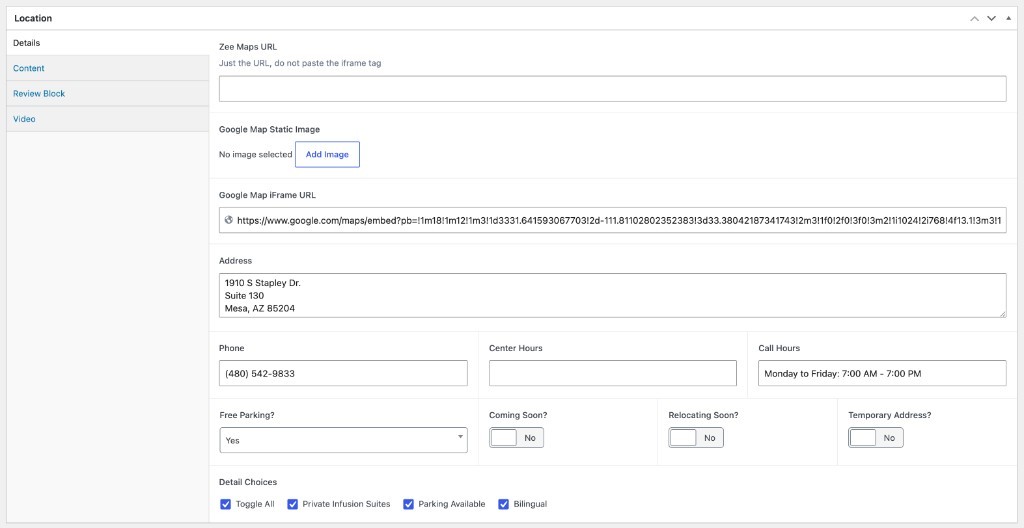Toggle the Coming Soon switch

[517, 438]
